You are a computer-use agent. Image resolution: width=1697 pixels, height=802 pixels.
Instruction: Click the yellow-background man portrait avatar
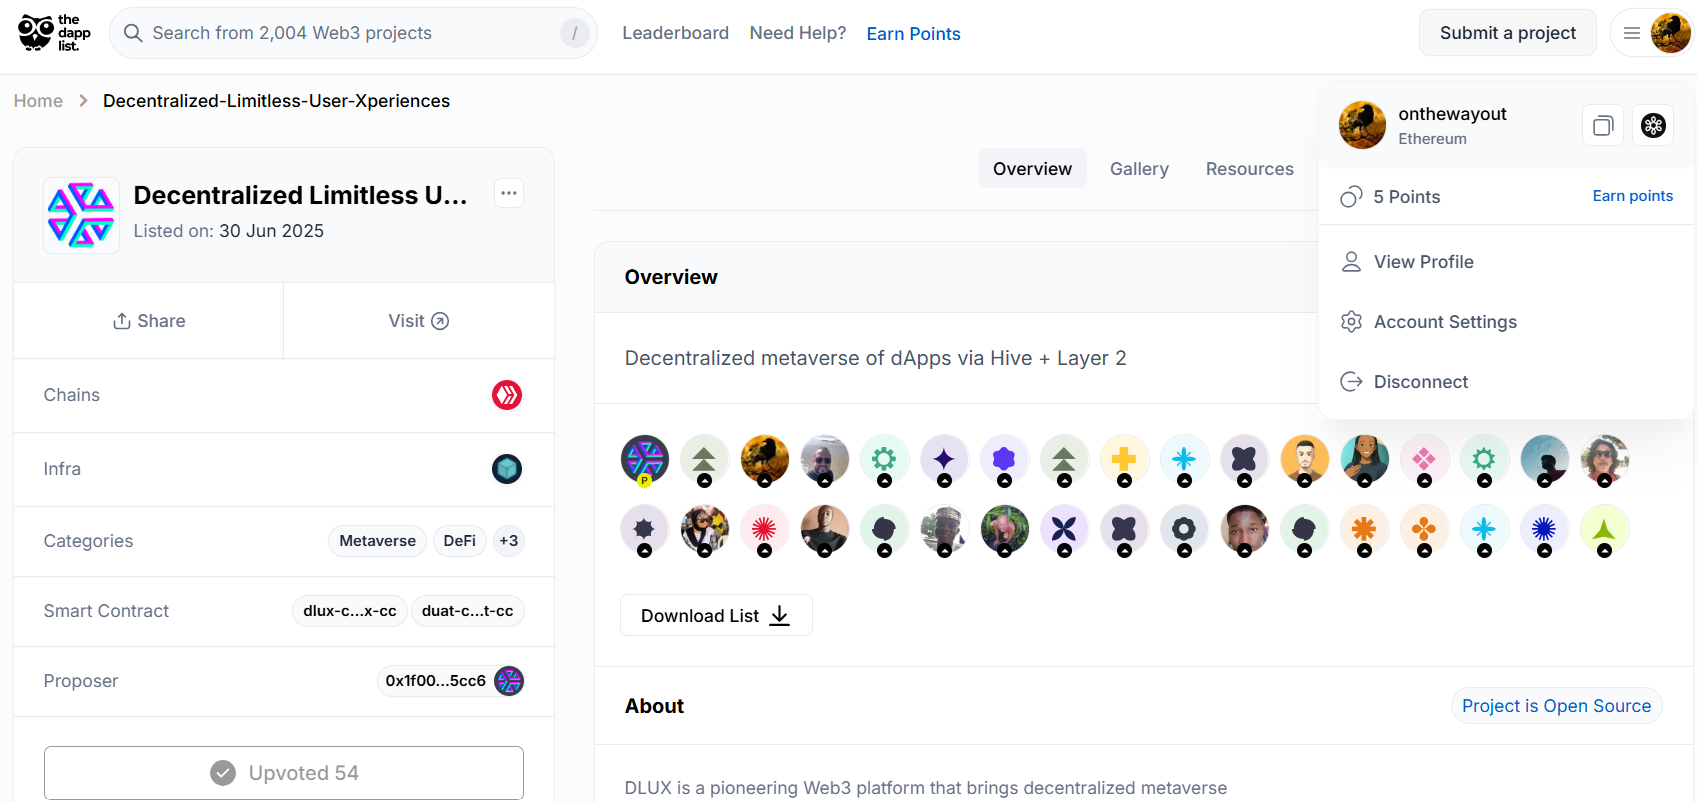pos(1304,460)
